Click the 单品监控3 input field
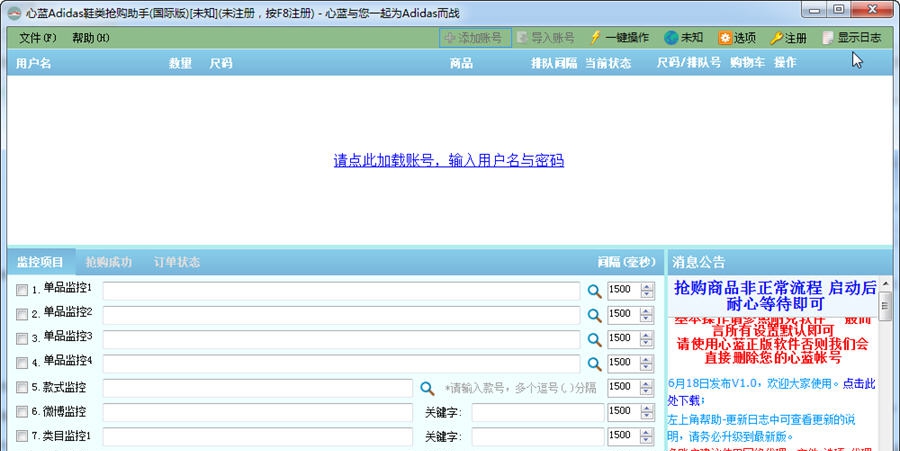This screenshot has height=451, width=900. (342, 339)
